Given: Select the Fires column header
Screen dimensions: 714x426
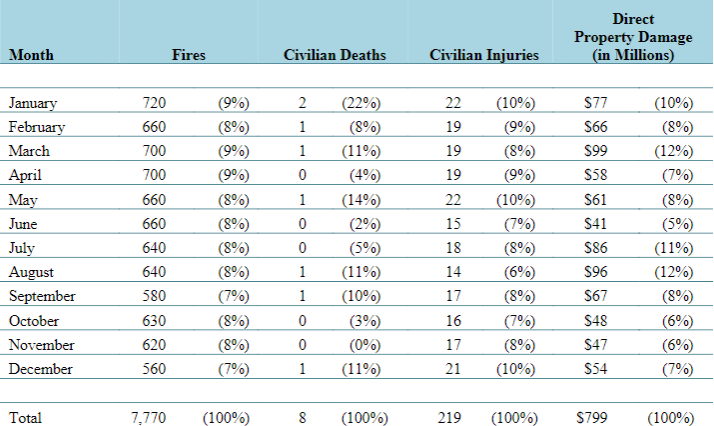Looking at the screenshot, I should click(x=189, y=55).
